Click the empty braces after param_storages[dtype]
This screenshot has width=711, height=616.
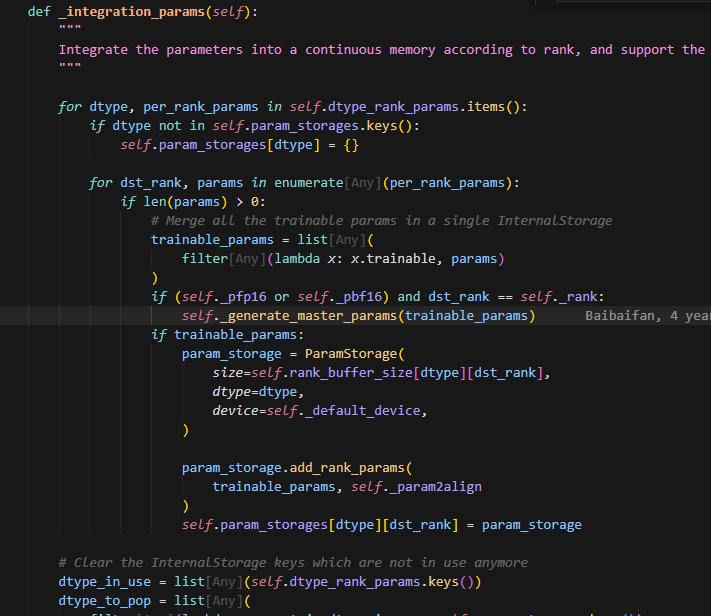pyautogui.click(x=350, y=145)
